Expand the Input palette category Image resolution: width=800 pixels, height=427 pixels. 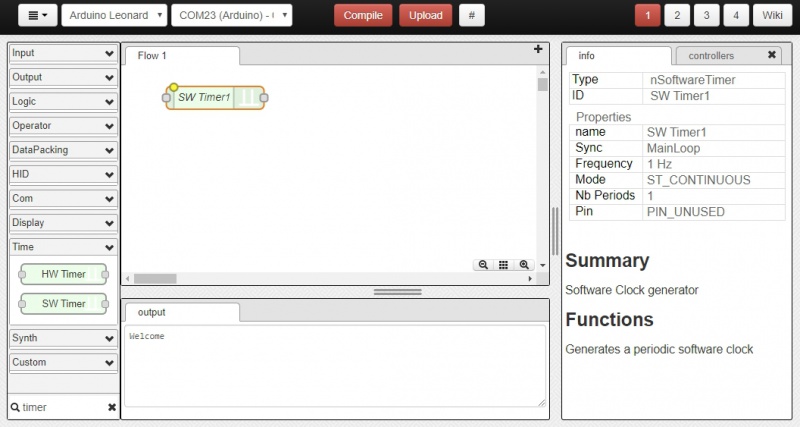63,53
